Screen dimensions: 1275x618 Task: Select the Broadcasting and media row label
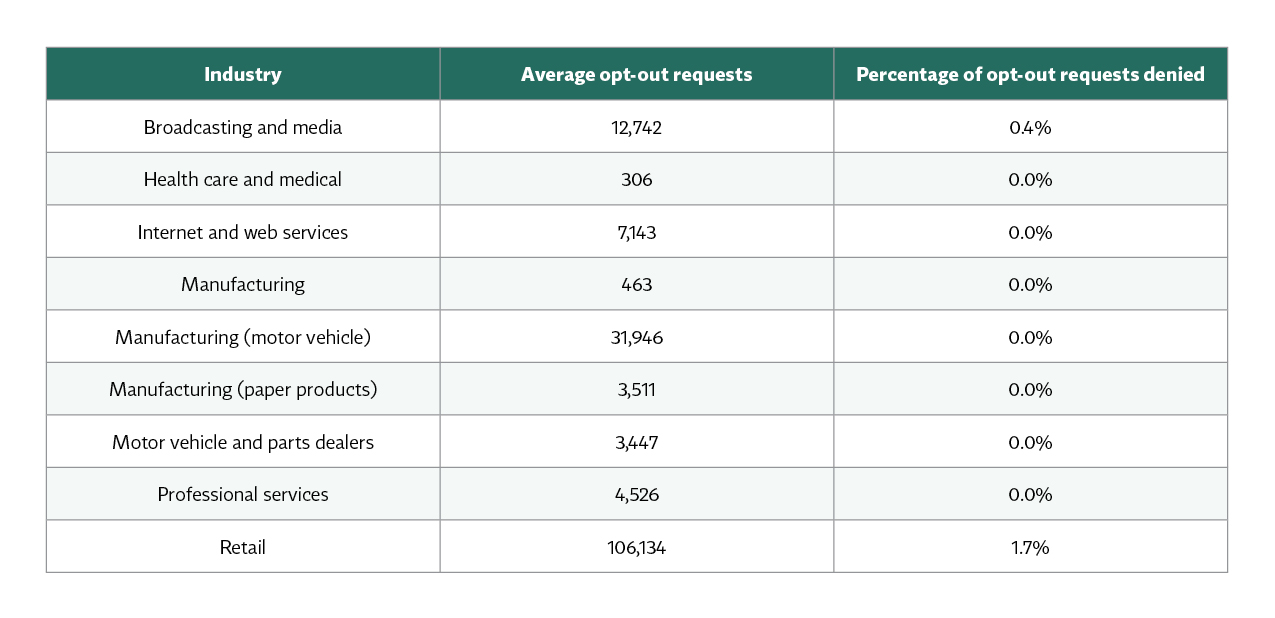[243, 127]
